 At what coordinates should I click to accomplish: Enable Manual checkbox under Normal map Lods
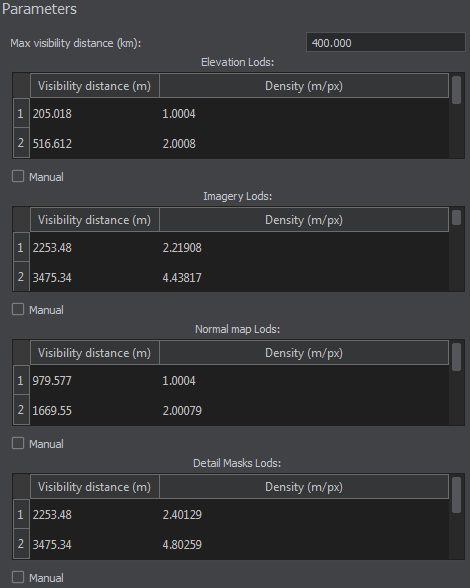click(x=18, y=443)
